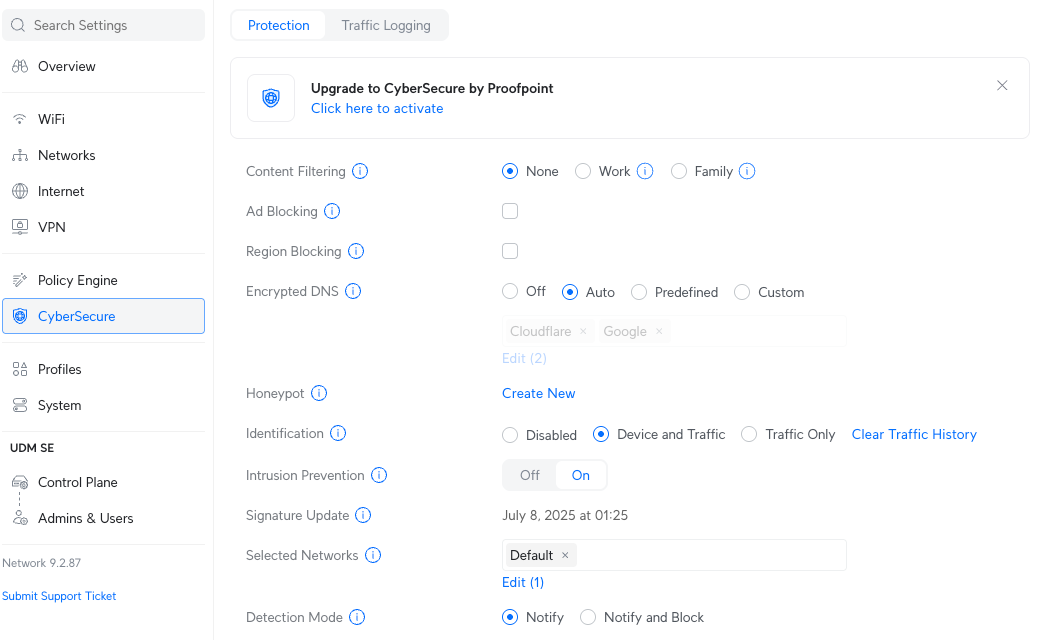The height and width of the screenshot is (640, 1043).
Task: Click the WiFi icon in sidebar
Action: click(20, 119)
